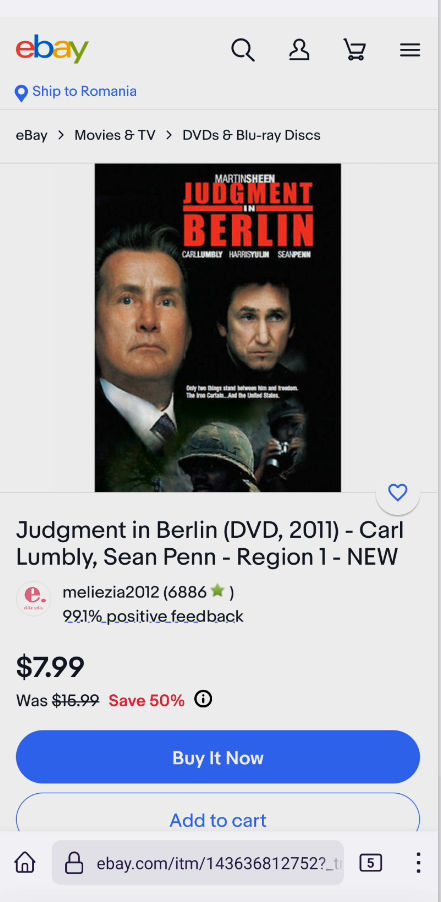The image size is (441, 902).
Task: Open Movies & TV breadcrumb category
Action: (x=115, y=135)
